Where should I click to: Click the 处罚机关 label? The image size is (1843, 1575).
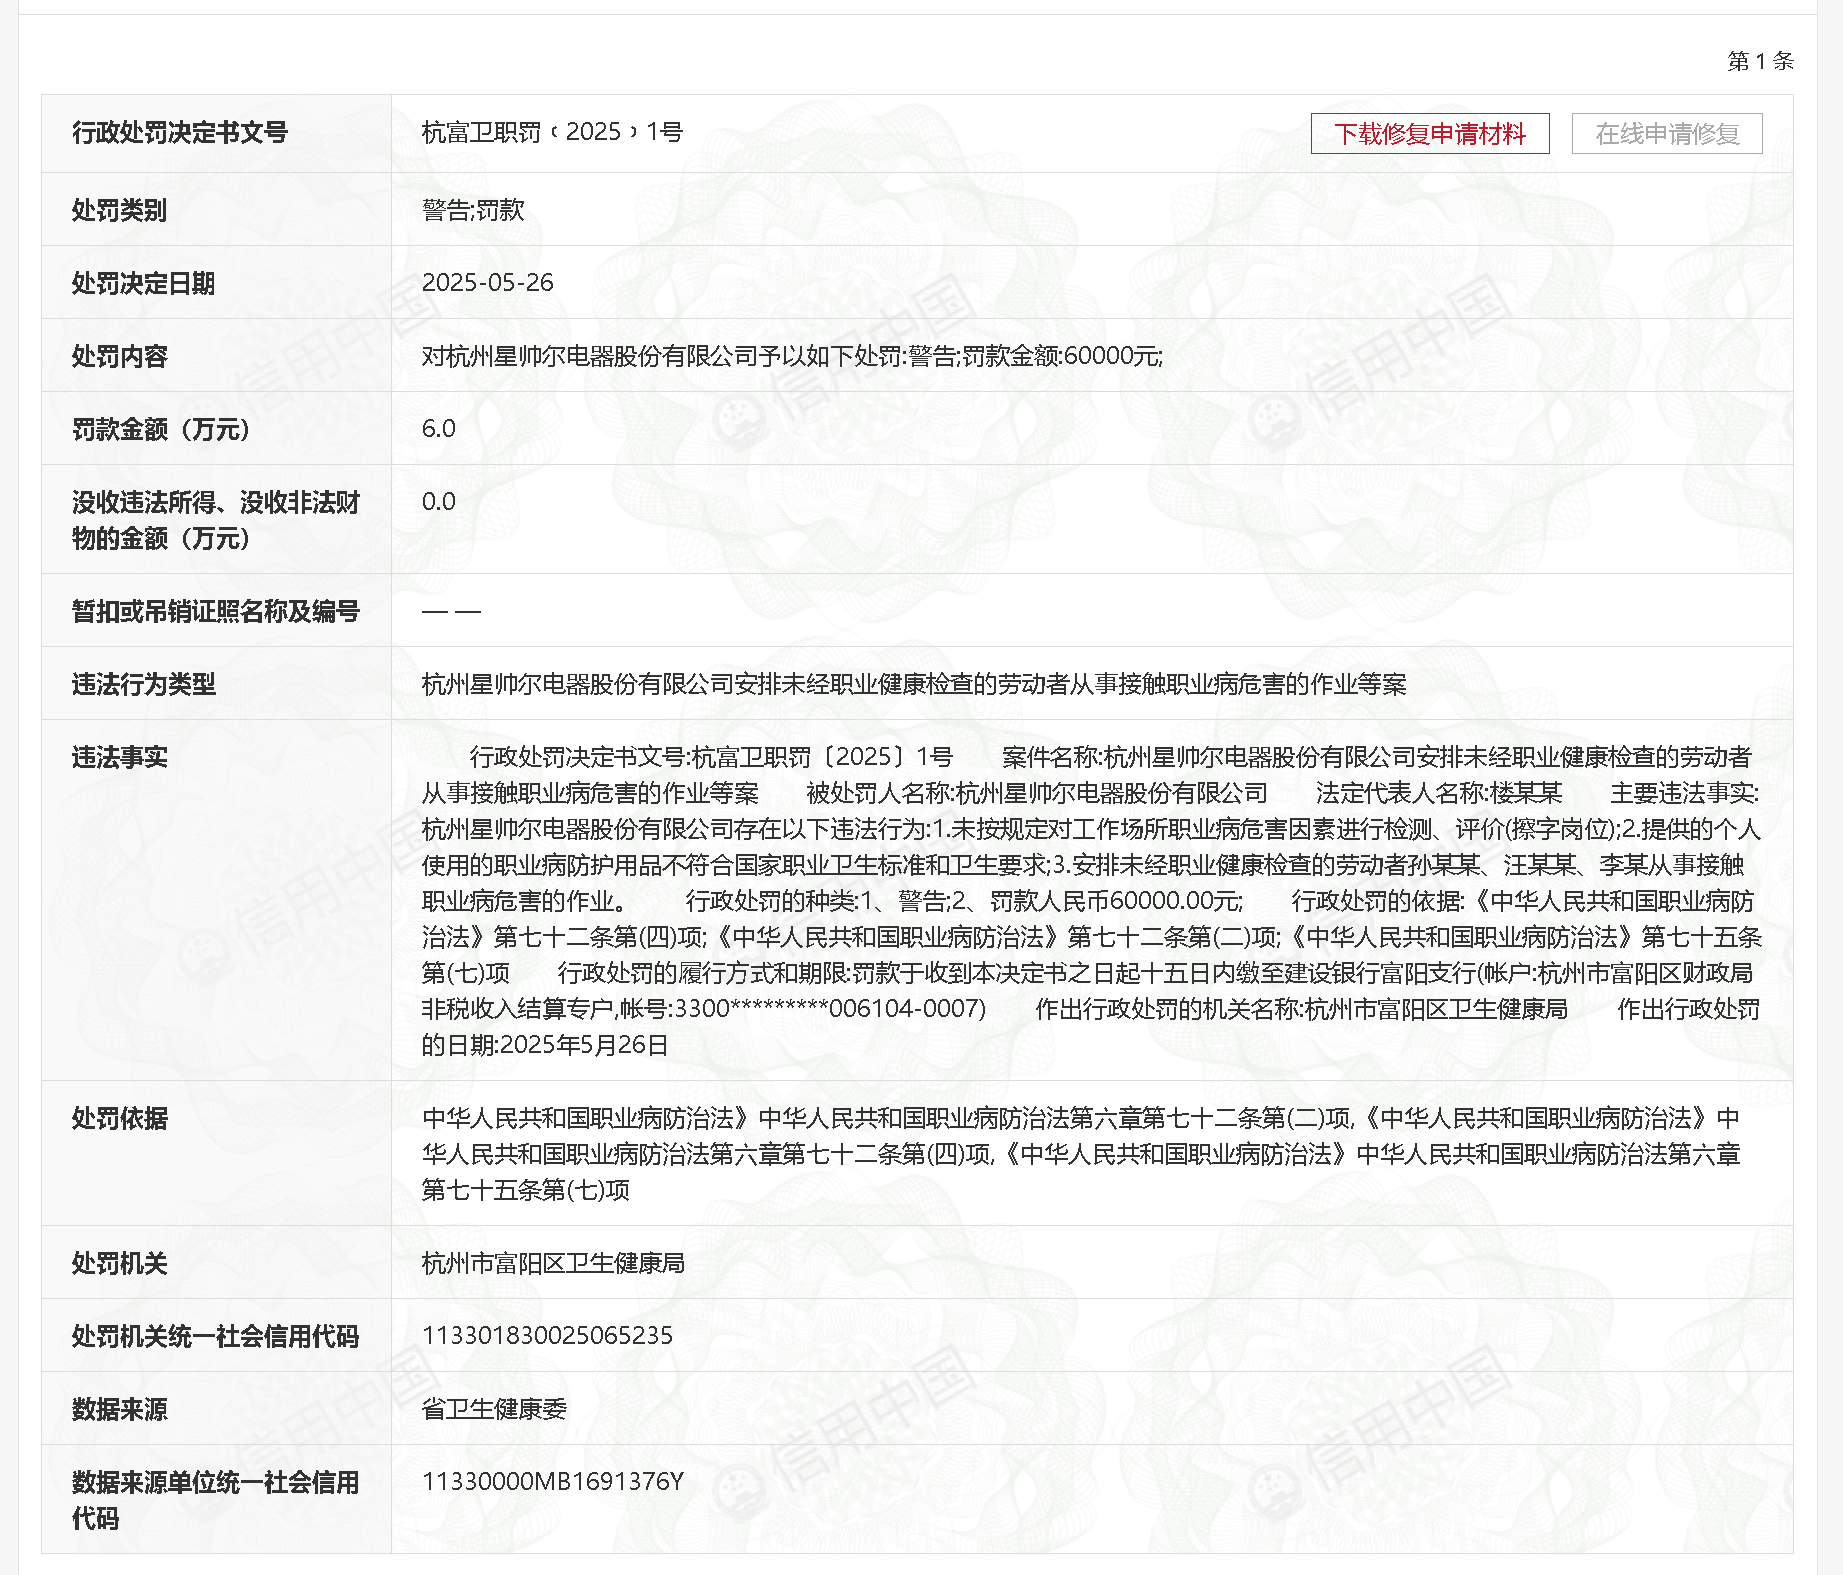pos(119,1263)
